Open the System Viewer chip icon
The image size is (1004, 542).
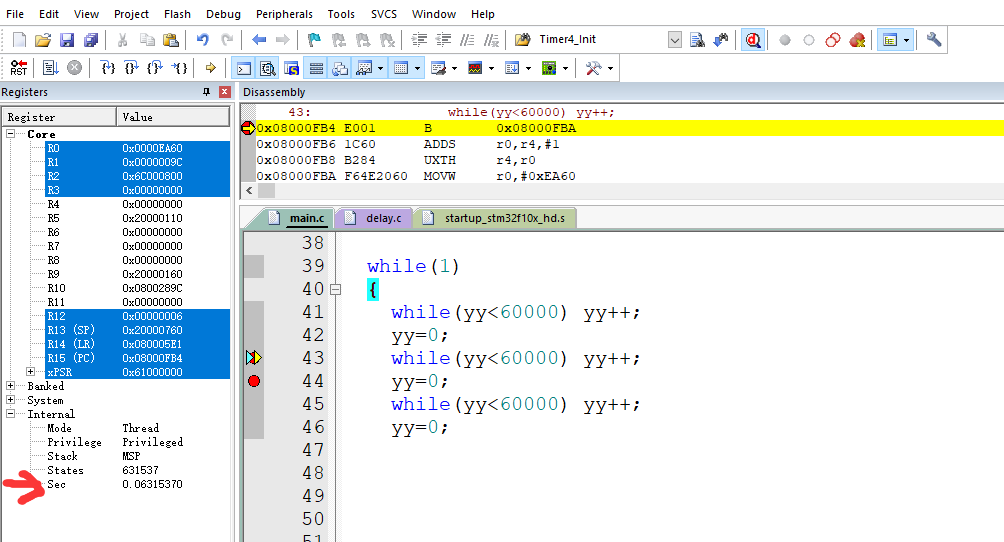point(549,68)
